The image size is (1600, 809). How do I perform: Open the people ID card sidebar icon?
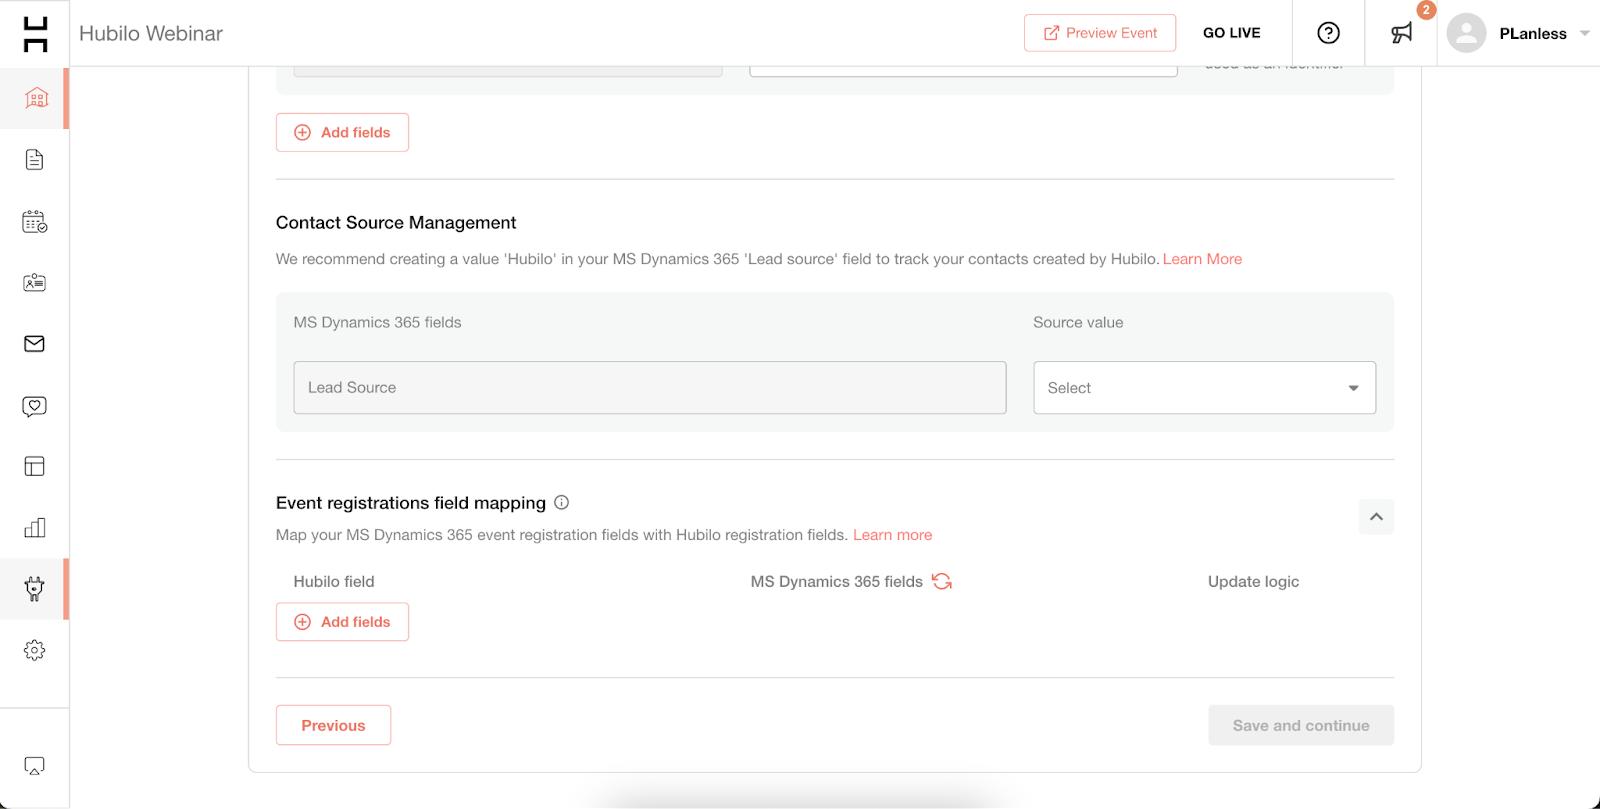click(34, 282)
